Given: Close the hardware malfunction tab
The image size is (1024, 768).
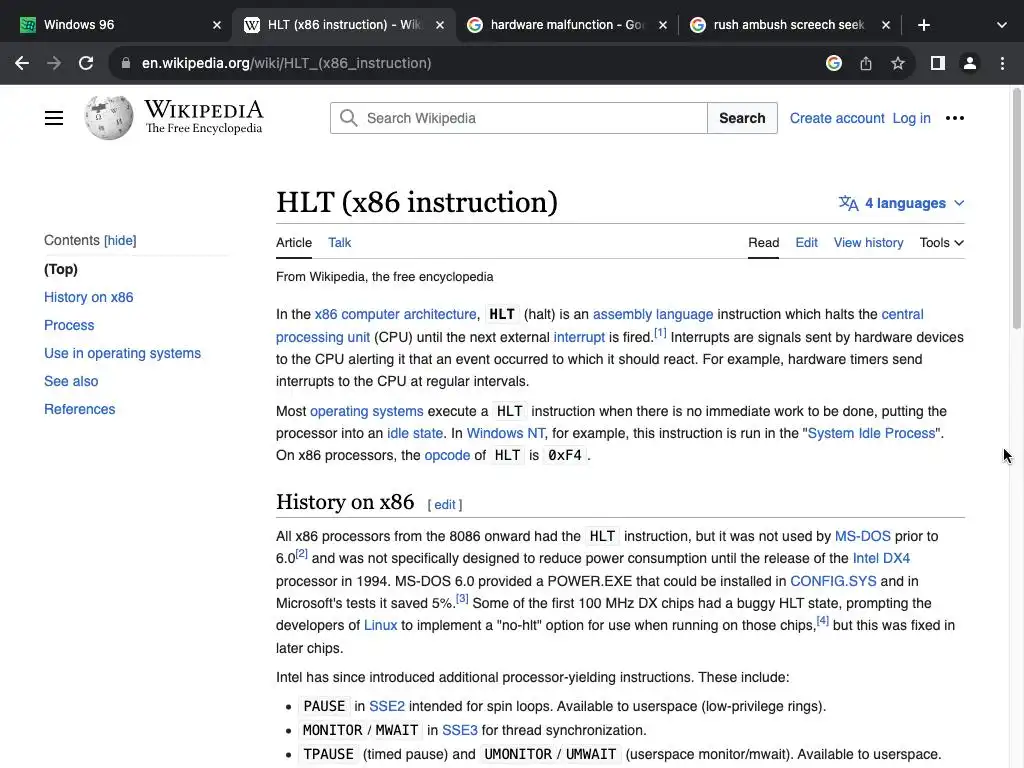Looking at the screenshot, I should (x=663, y=25).
